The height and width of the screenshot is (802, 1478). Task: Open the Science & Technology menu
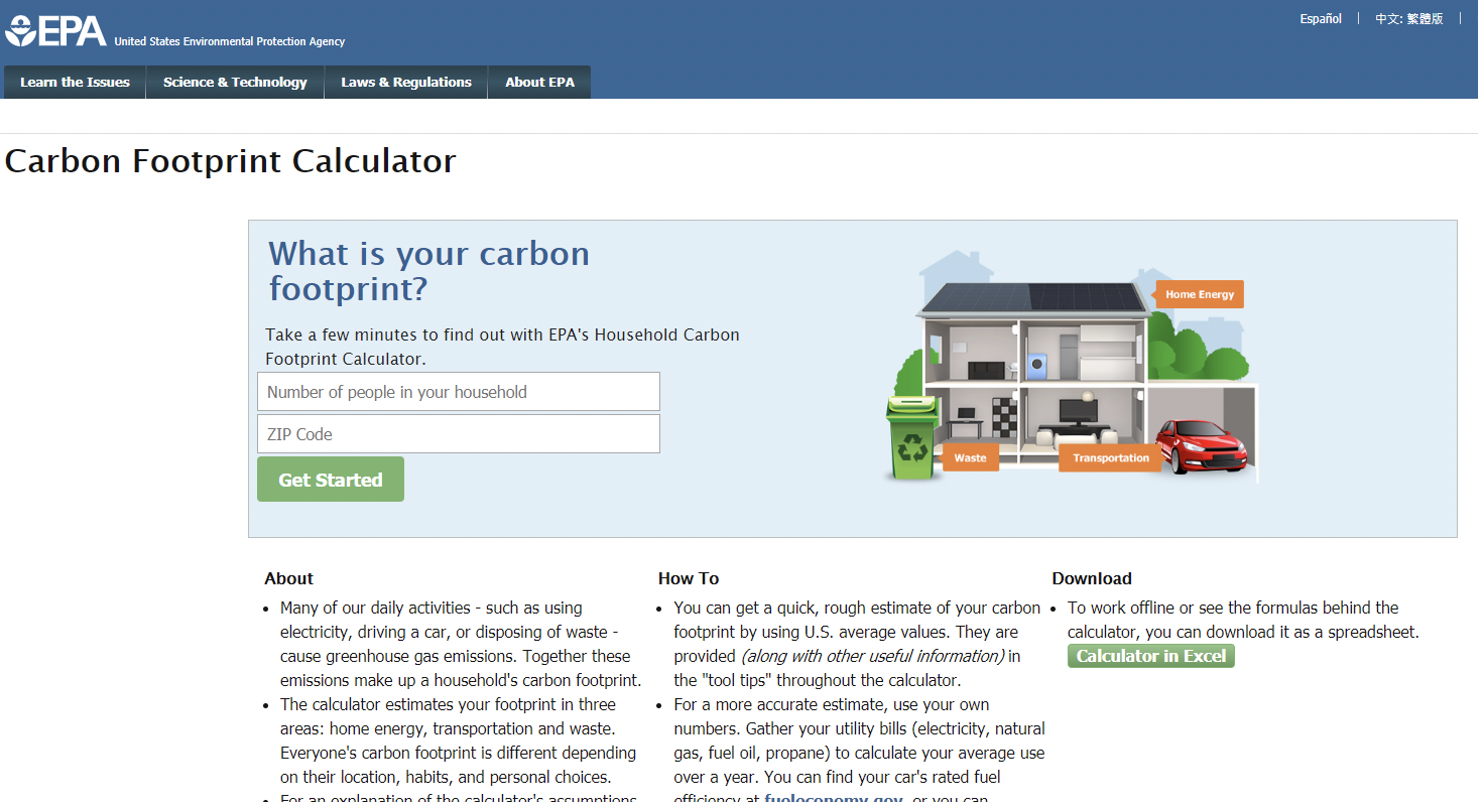(235, 82)
